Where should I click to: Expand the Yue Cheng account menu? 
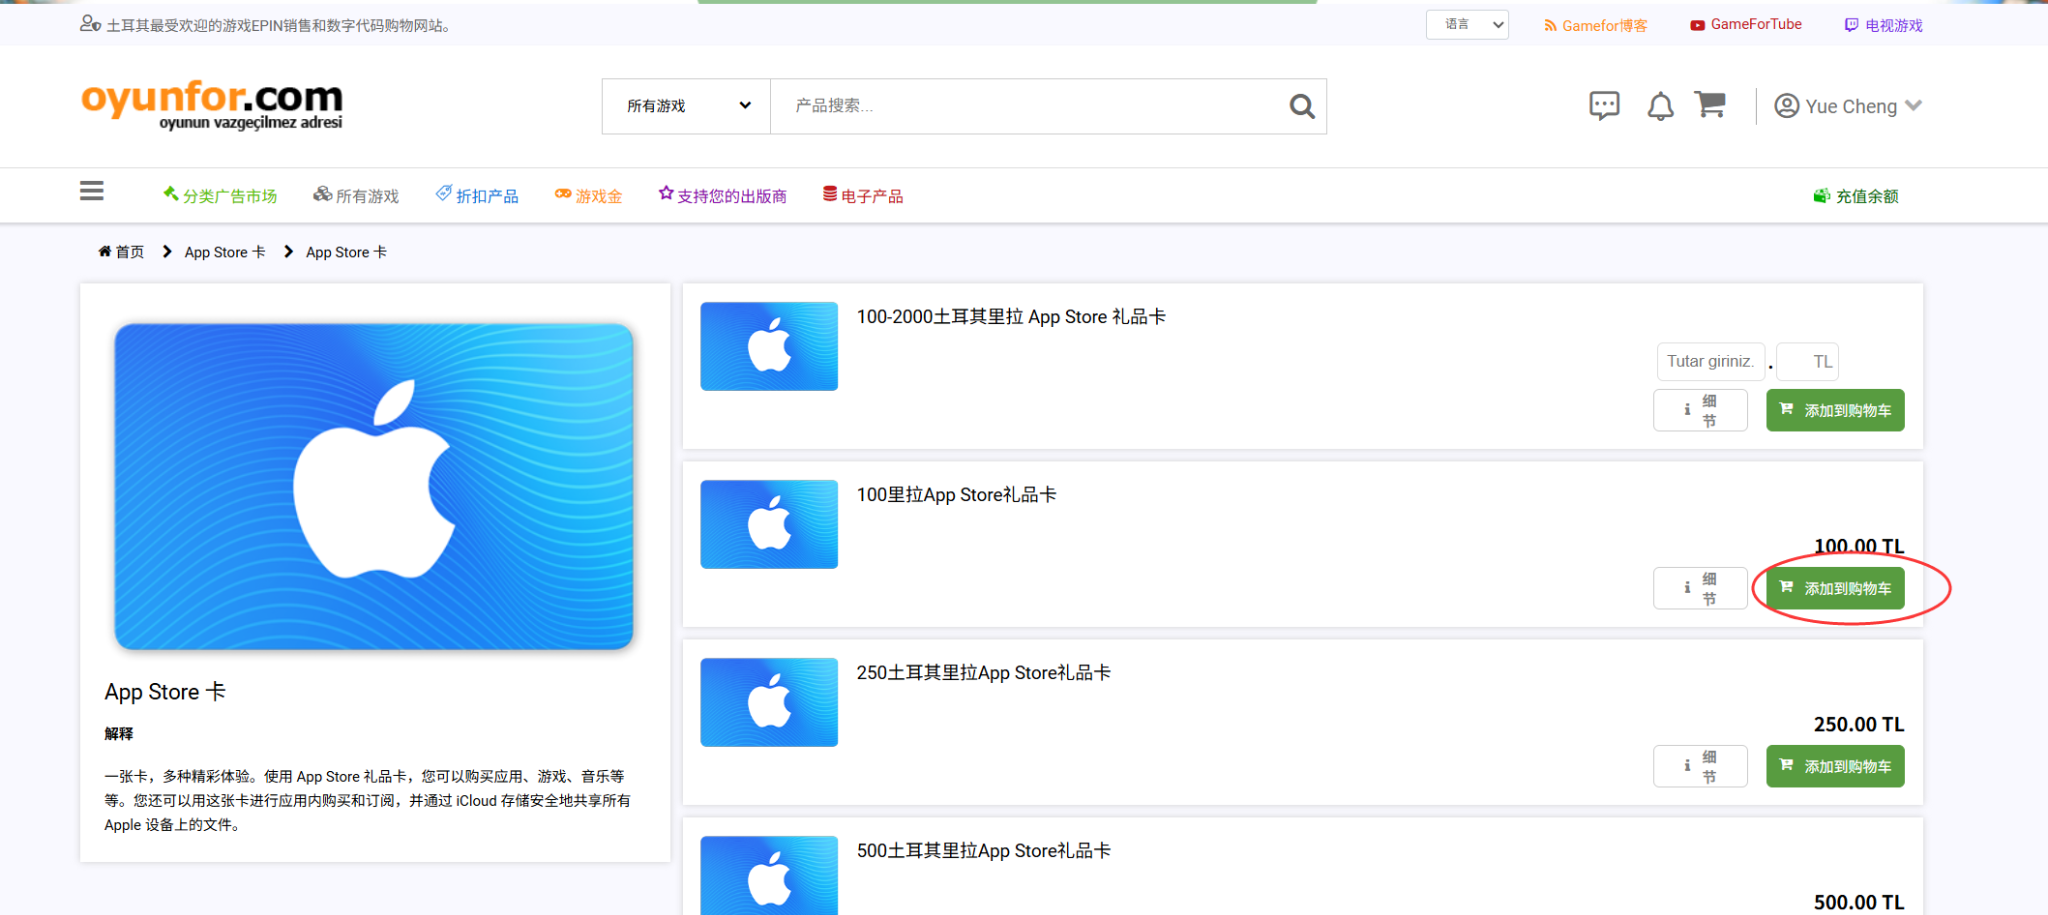tap(1848, 106)
